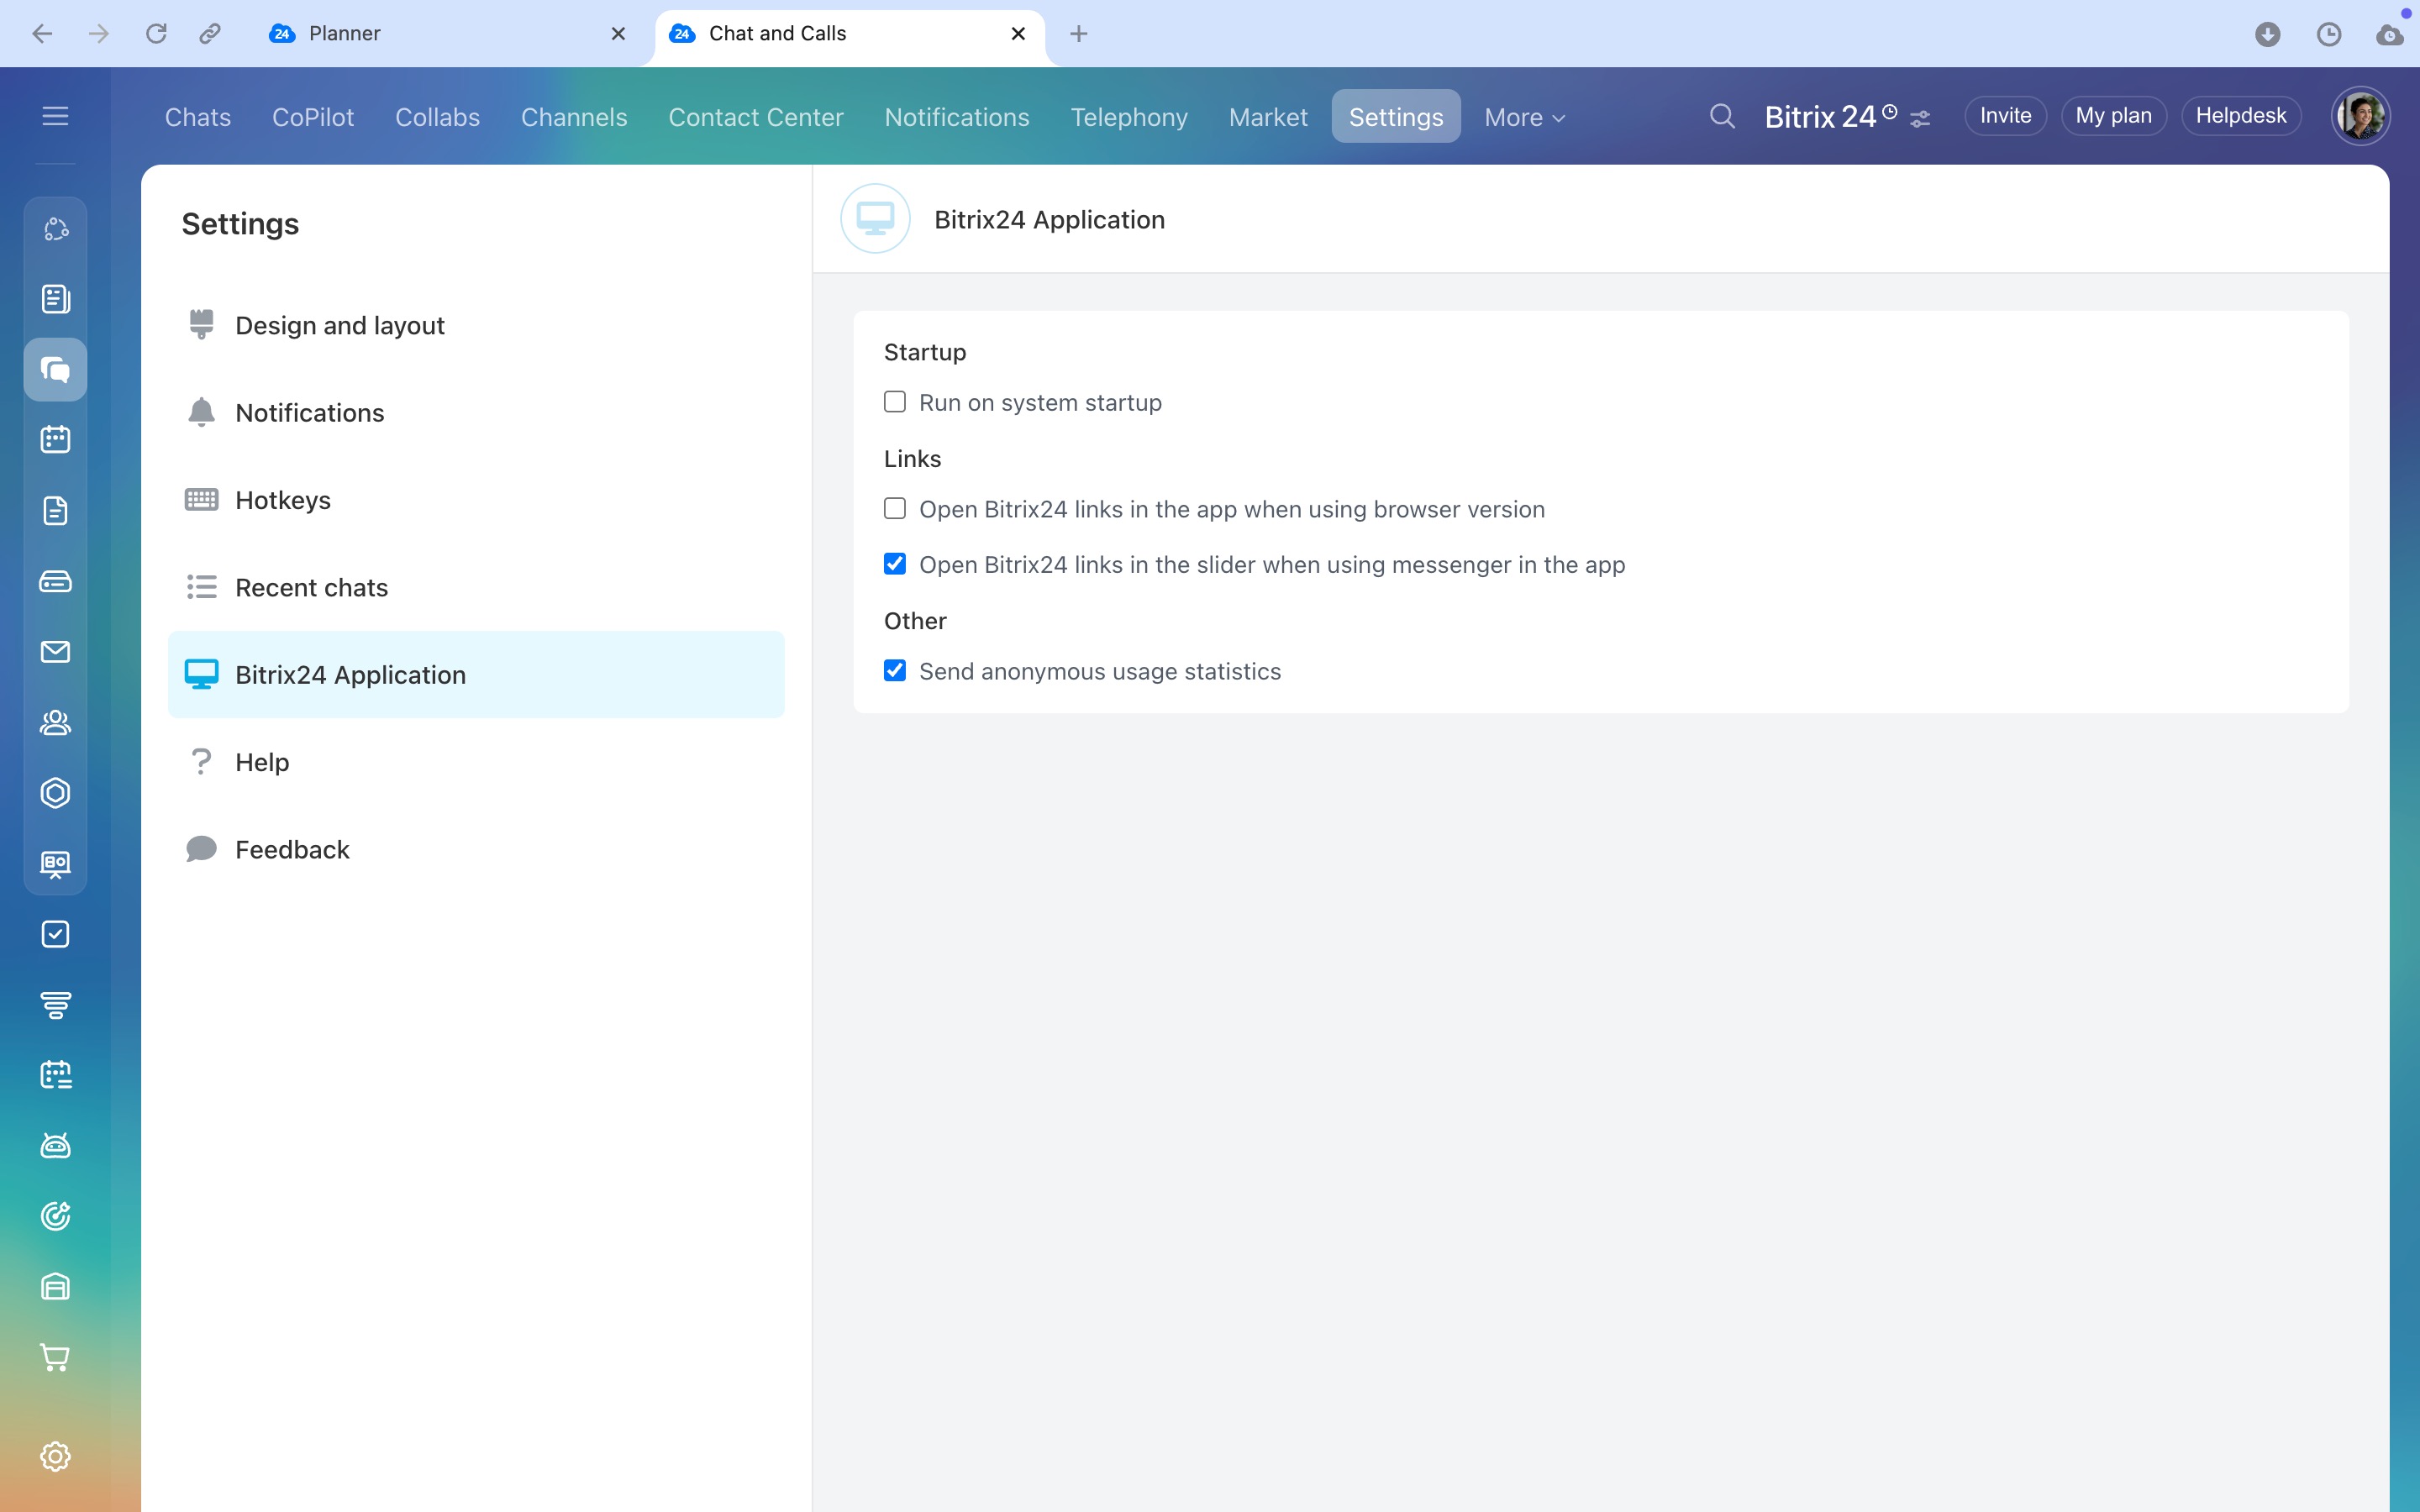
Task: Open the robot automation icon in sidebar
Action: pos(55,1146)
